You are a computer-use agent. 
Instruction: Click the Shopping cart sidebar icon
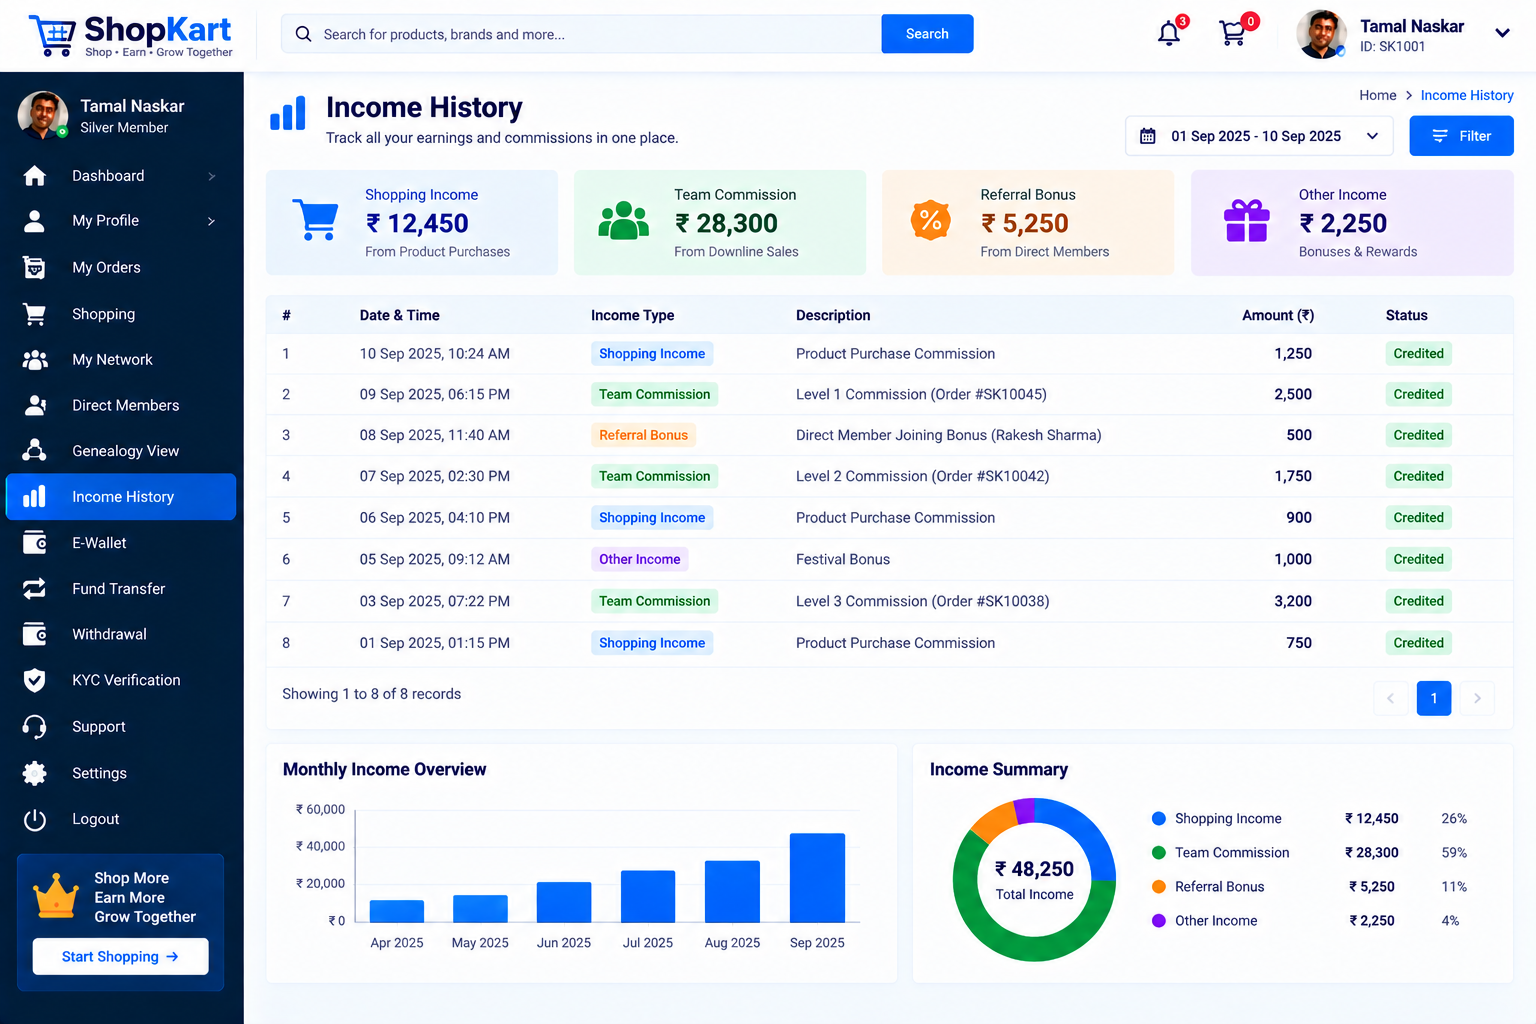pyautogui.click(x=35, y=314)
